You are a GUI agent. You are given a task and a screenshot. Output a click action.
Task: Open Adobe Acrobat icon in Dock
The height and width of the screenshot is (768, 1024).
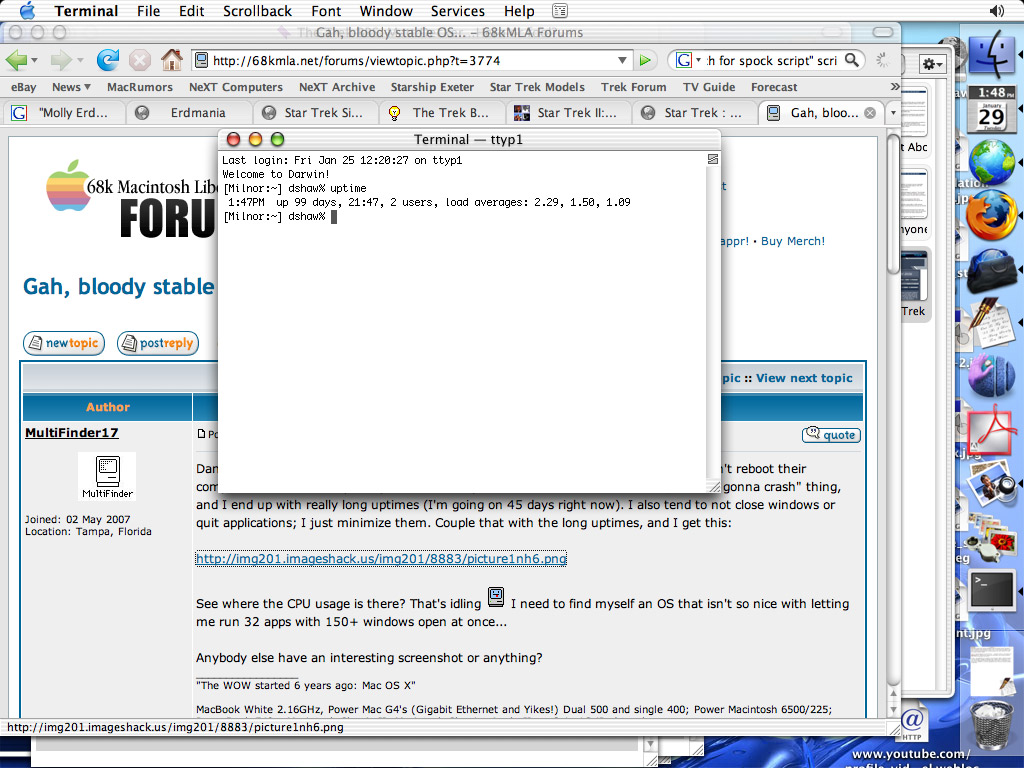pos(991,429)
